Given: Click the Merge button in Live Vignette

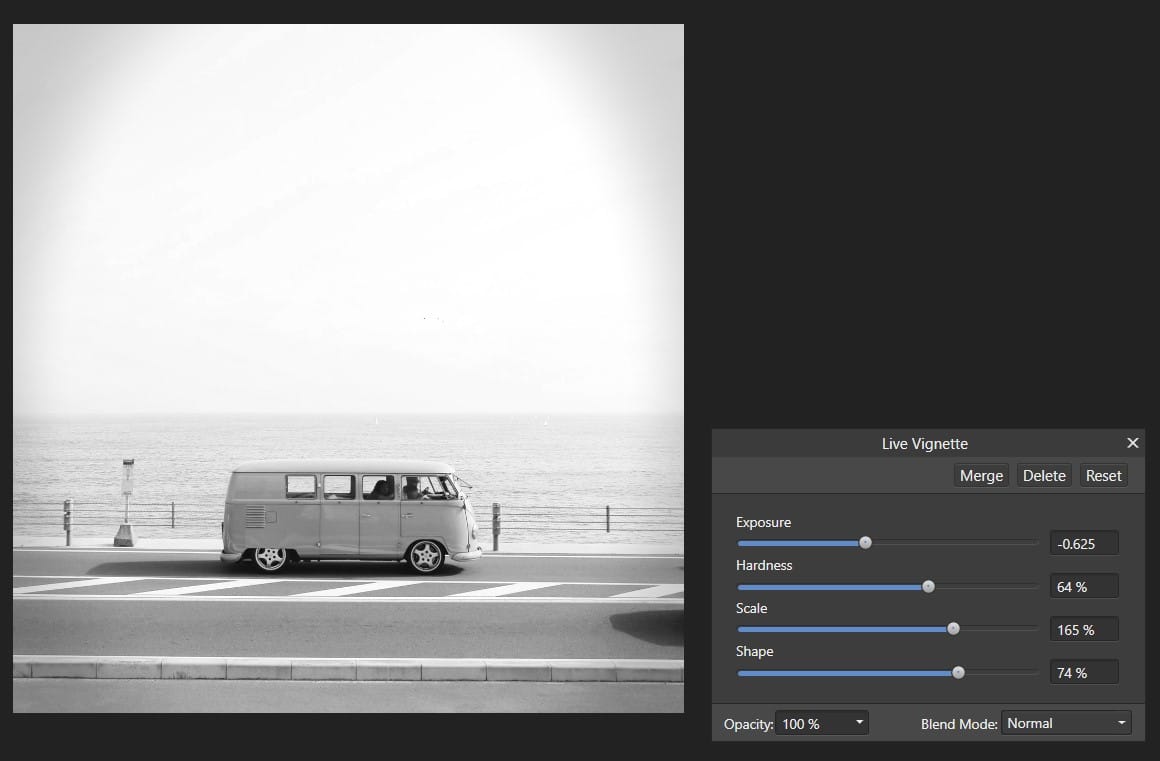Looking at the screenshot, I should (x=980, y=475).
